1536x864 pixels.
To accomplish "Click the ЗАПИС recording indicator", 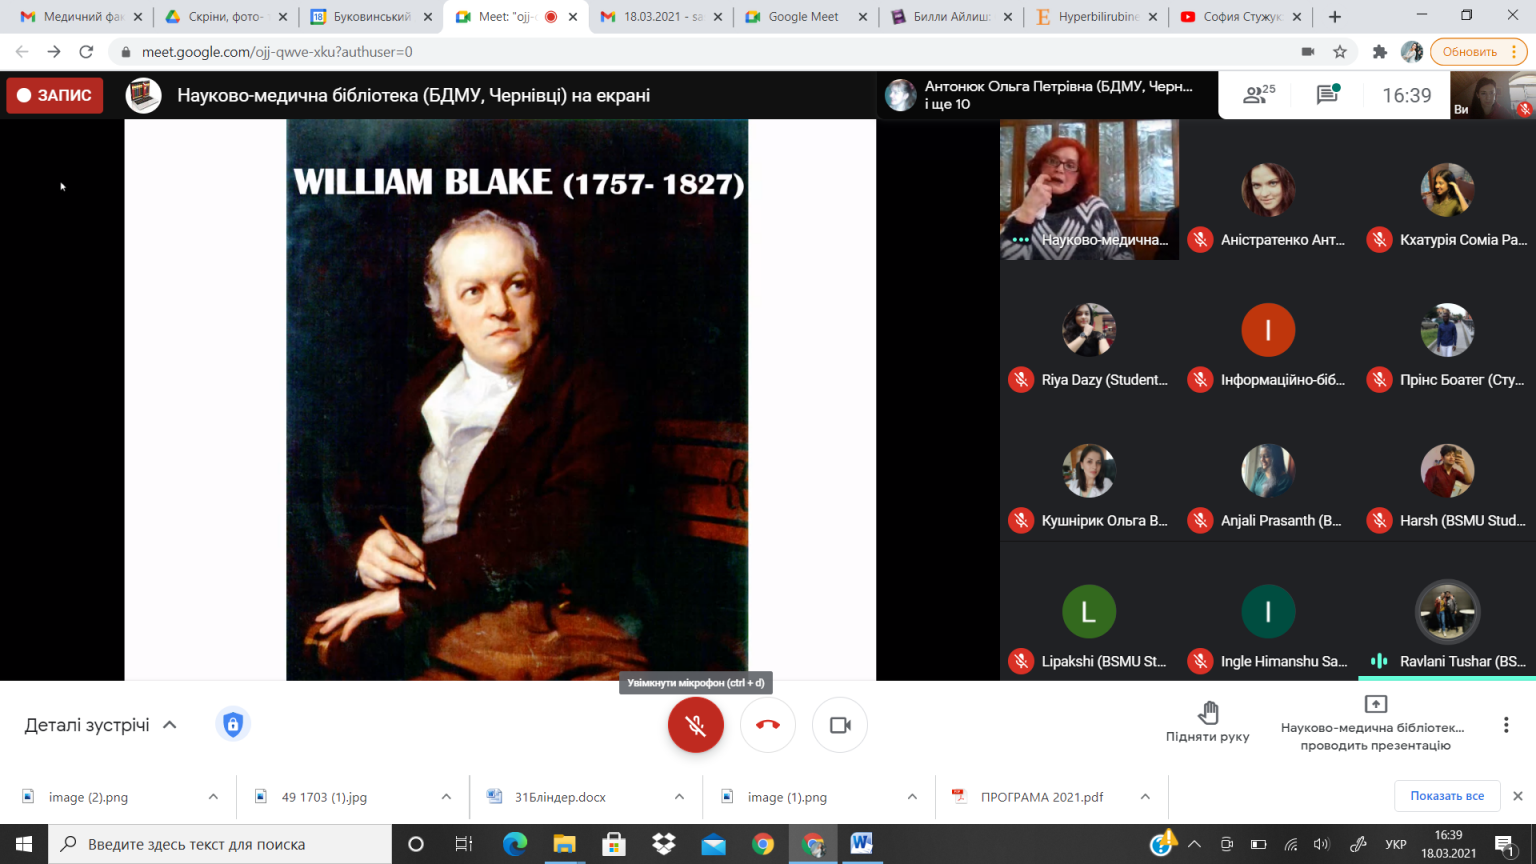I will [55, 95].
